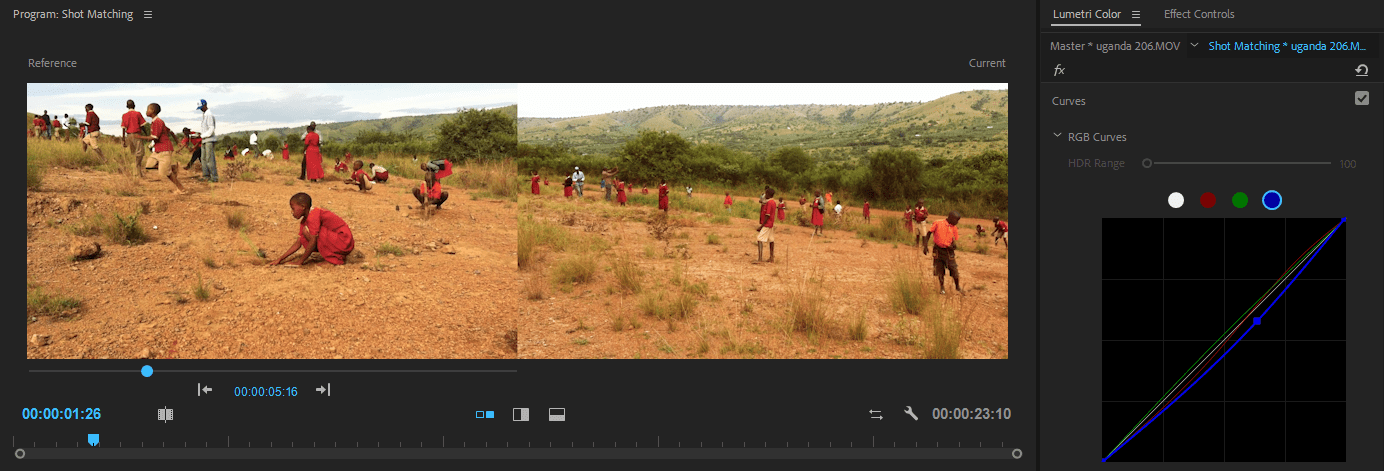The height and width of the screenshot is (471, 1384).
Task: Select Master * uganda 206.MOV clip tab
Action: coord(1115,46)
